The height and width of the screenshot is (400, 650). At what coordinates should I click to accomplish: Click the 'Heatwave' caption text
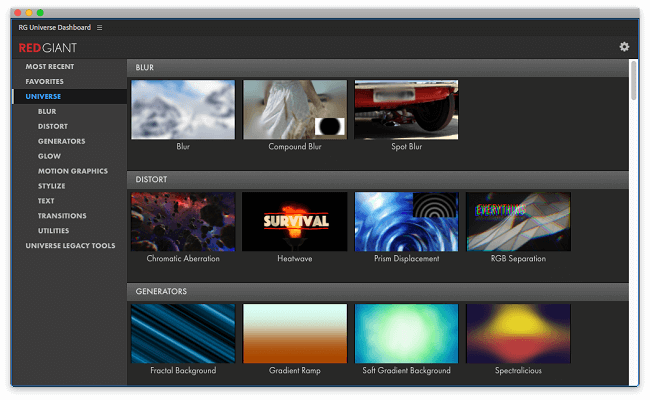tap(295, 258)
